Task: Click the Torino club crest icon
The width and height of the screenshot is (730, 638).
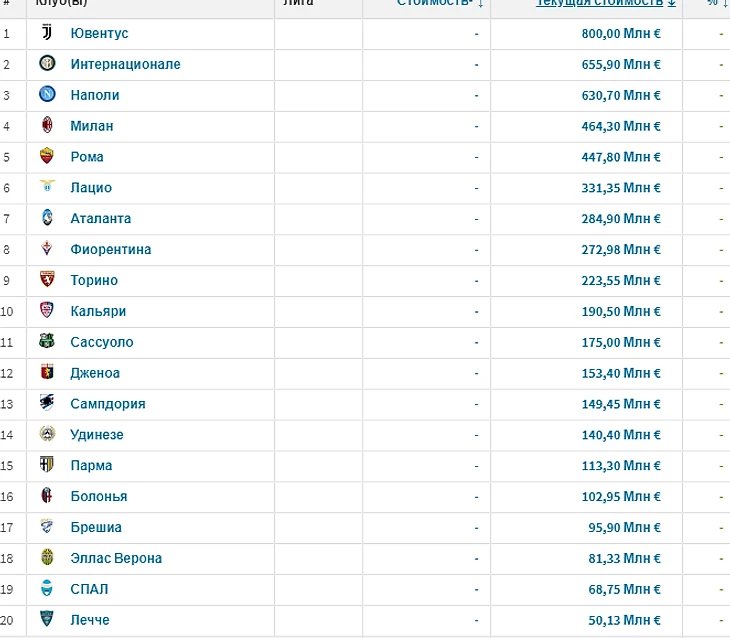Action: [47, 280]
